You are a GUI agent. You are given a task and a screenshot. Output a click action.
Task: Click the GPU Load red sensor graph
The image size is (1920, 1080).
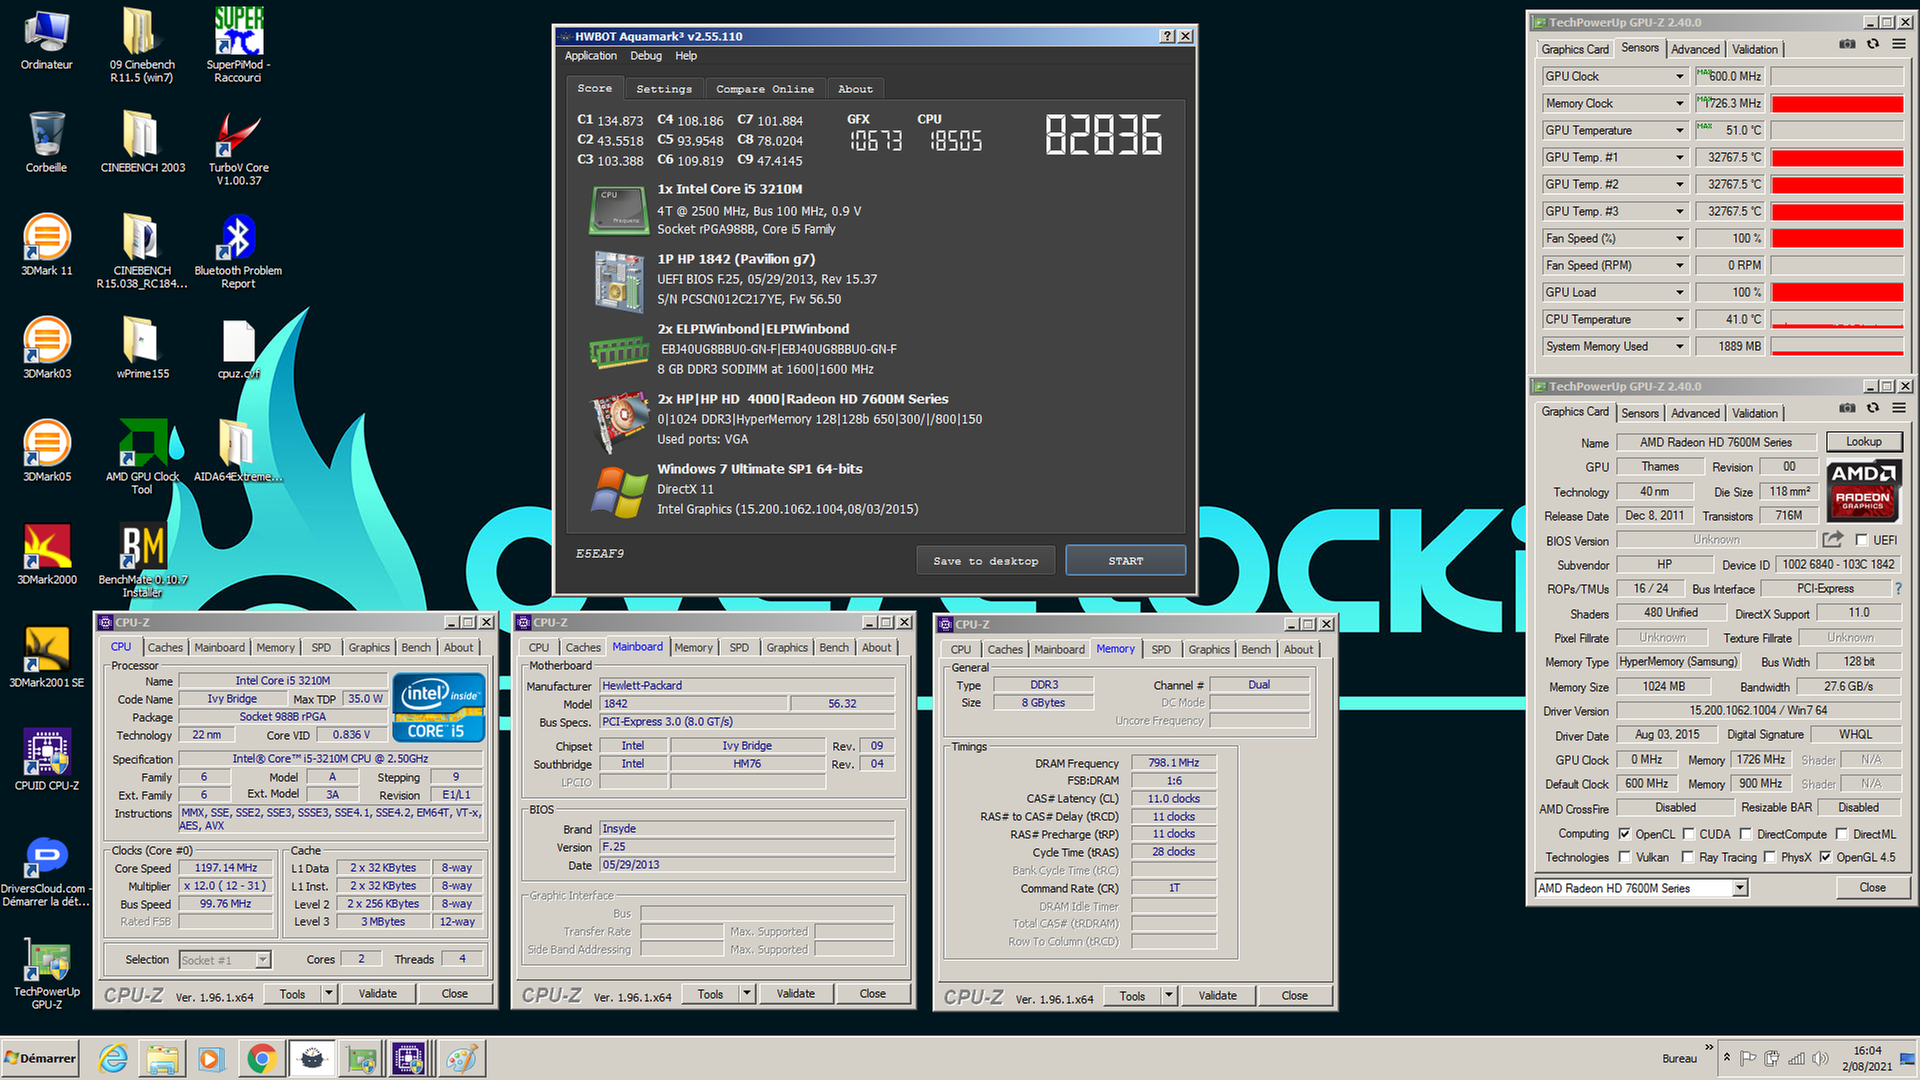(x=1836, y=292)
